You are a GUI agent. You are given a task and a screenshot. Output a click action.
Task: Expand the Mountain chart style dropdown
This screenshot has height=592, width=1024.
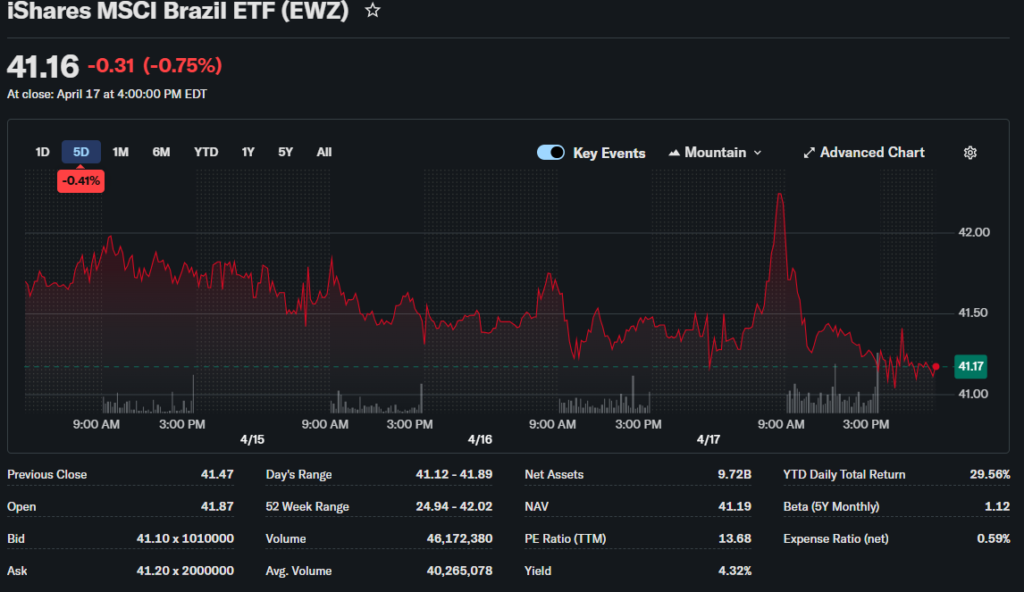[757, 153]
